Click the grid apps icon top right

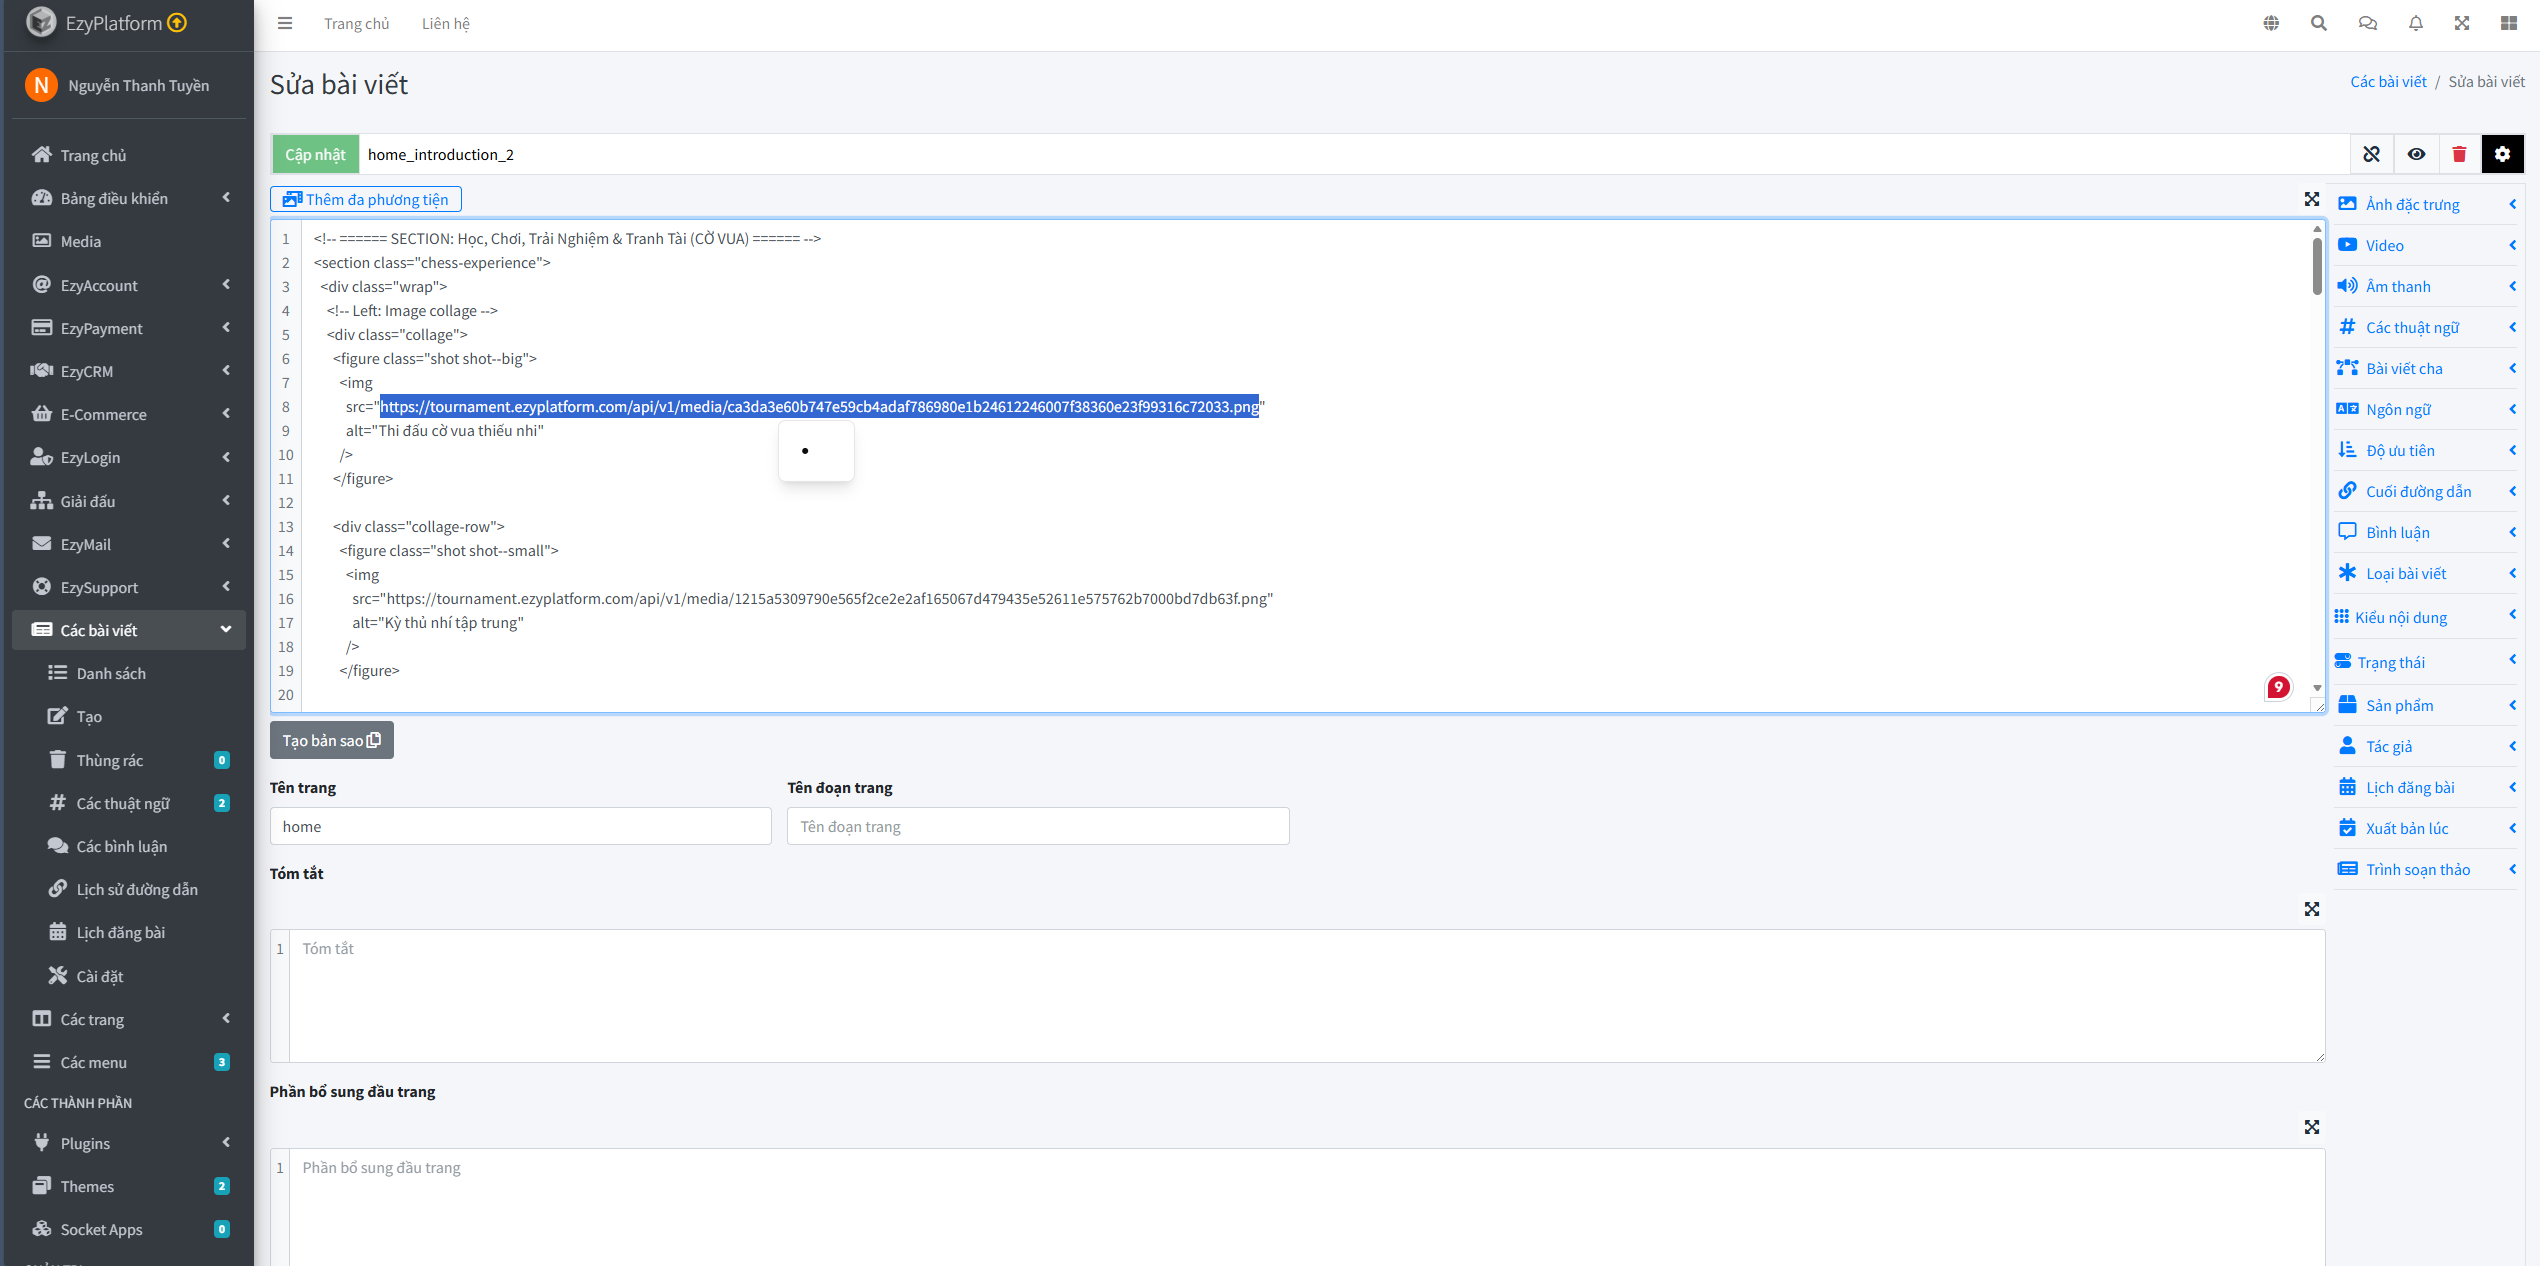[x=2508, y=23]
